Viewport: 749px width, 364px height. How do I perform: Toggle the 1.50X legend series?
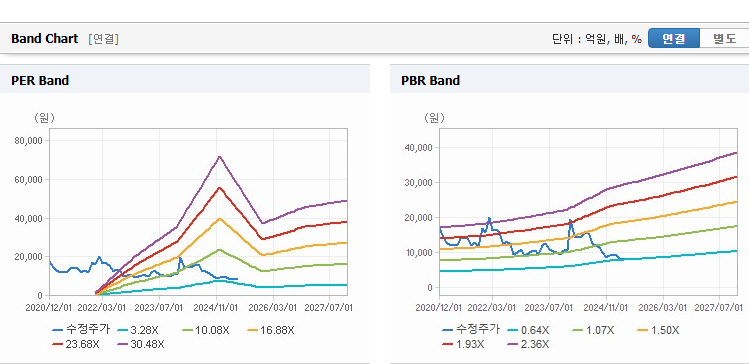pyautogui.click(x=658, y=330)
